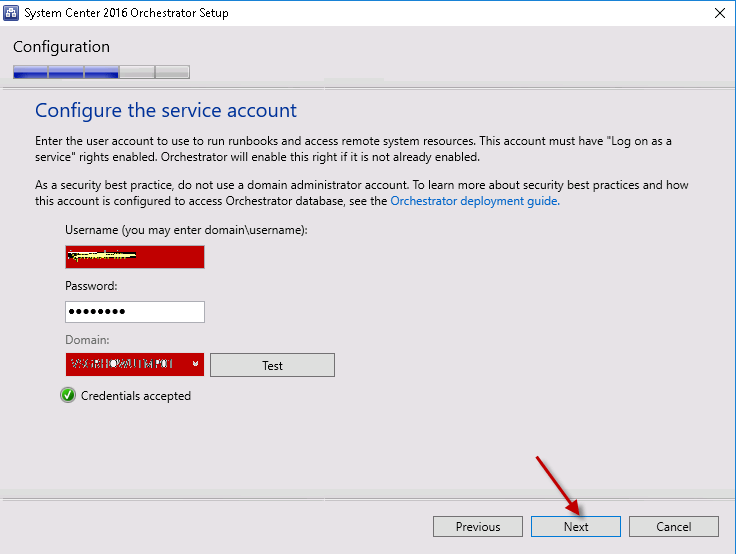
Task: Click the Password label above the field
Action: (x=92, y=286)
